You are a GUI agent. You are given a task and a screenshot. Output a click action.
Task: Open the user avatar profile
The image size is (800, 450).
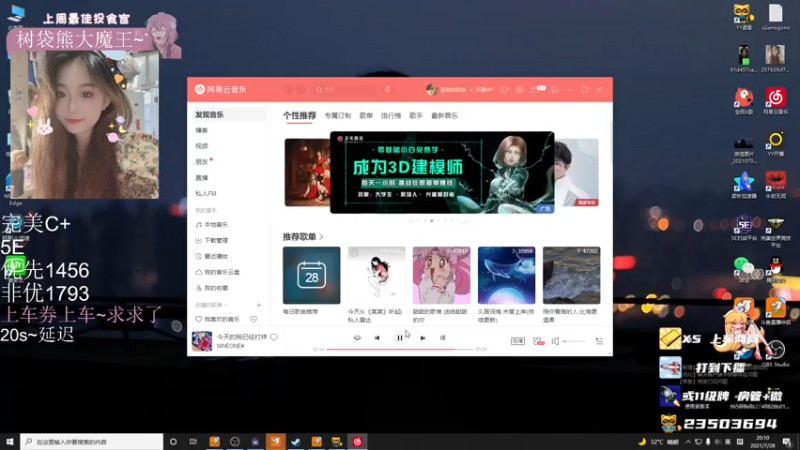coord(432,89)
